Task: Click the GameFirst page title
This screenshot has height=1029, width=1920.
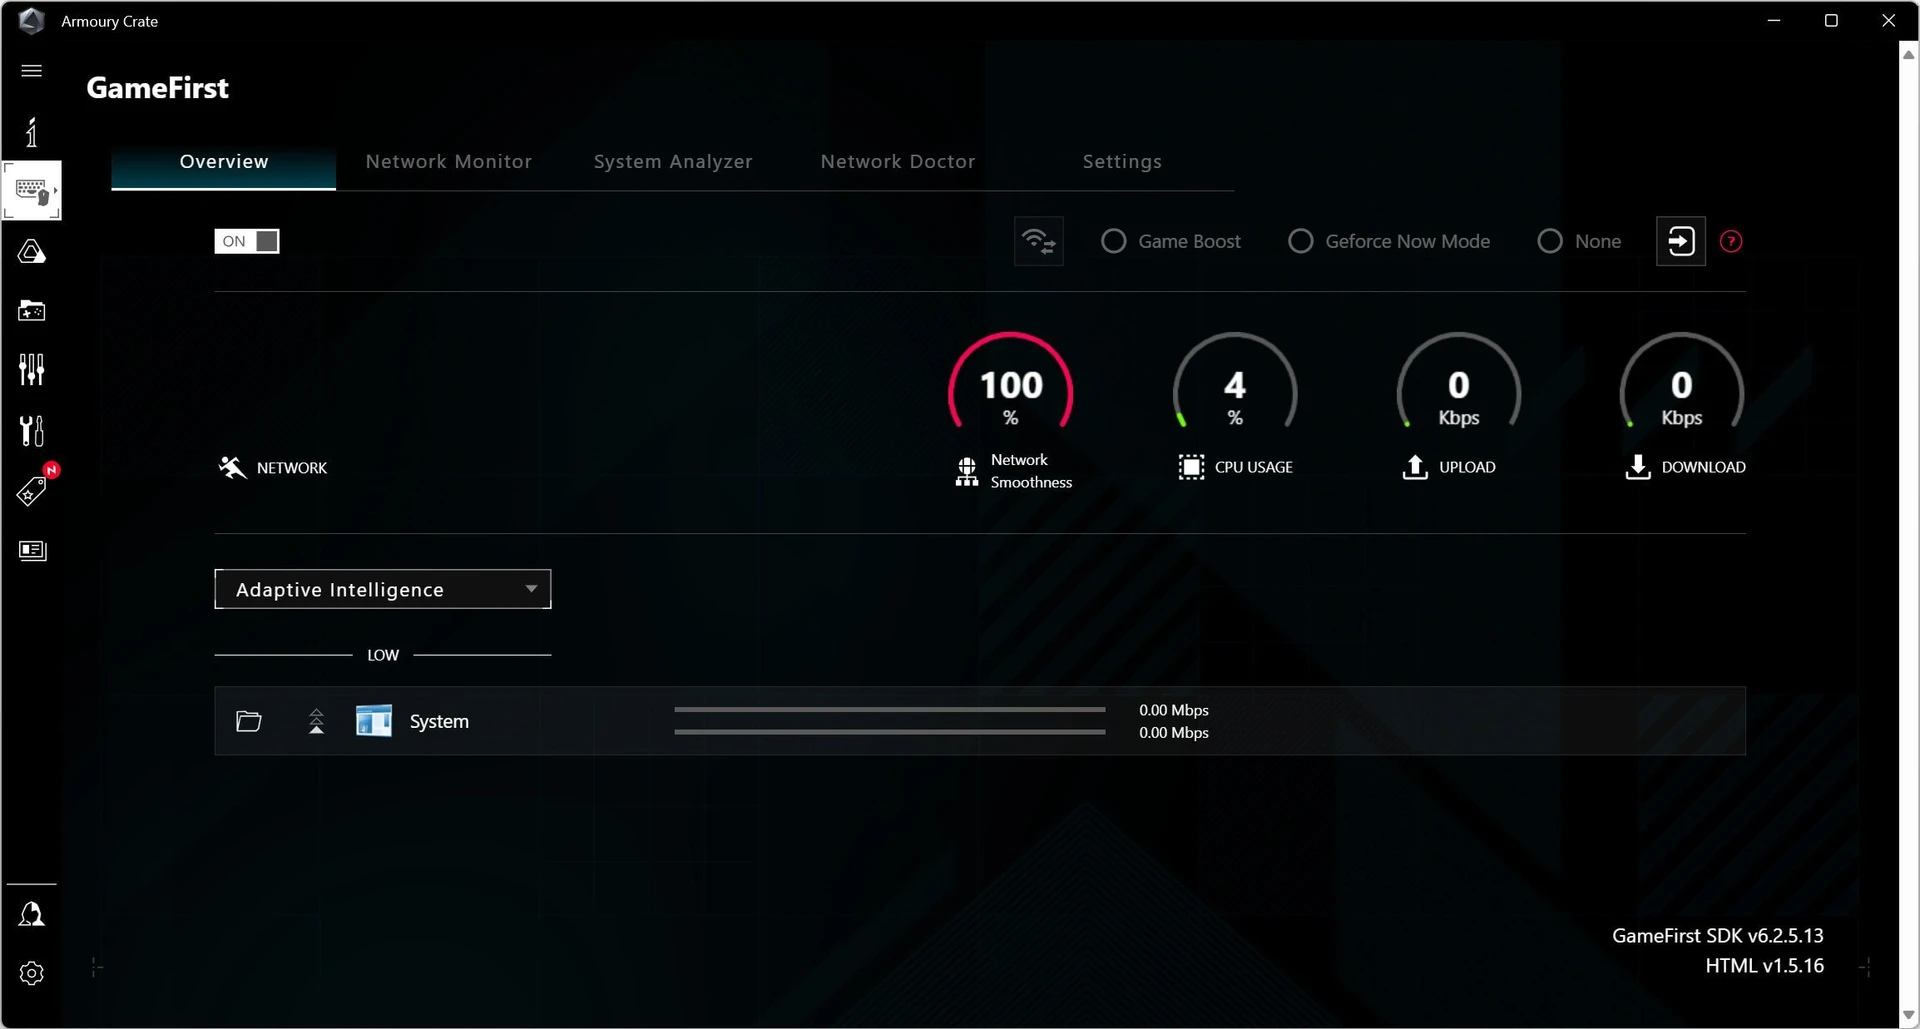Action: click(157, 88)
